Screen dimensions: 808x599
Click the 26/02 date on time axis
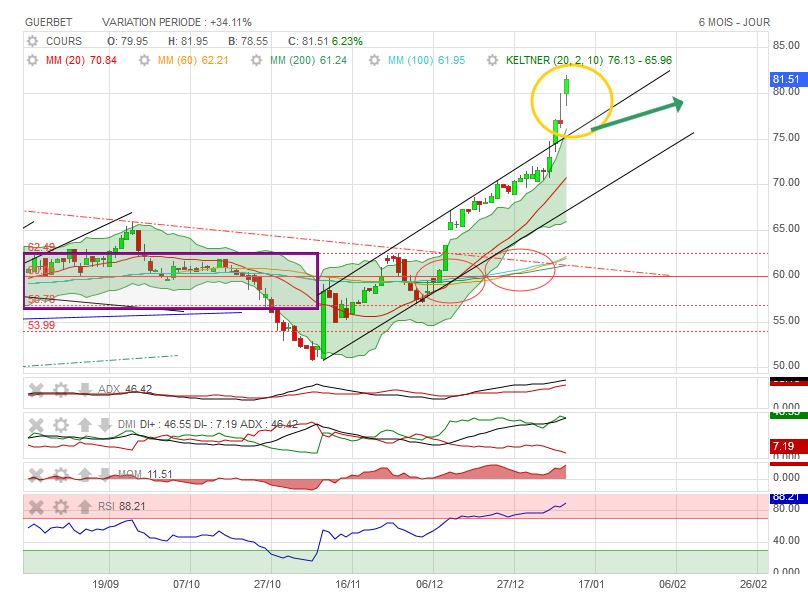pos(753,584)
